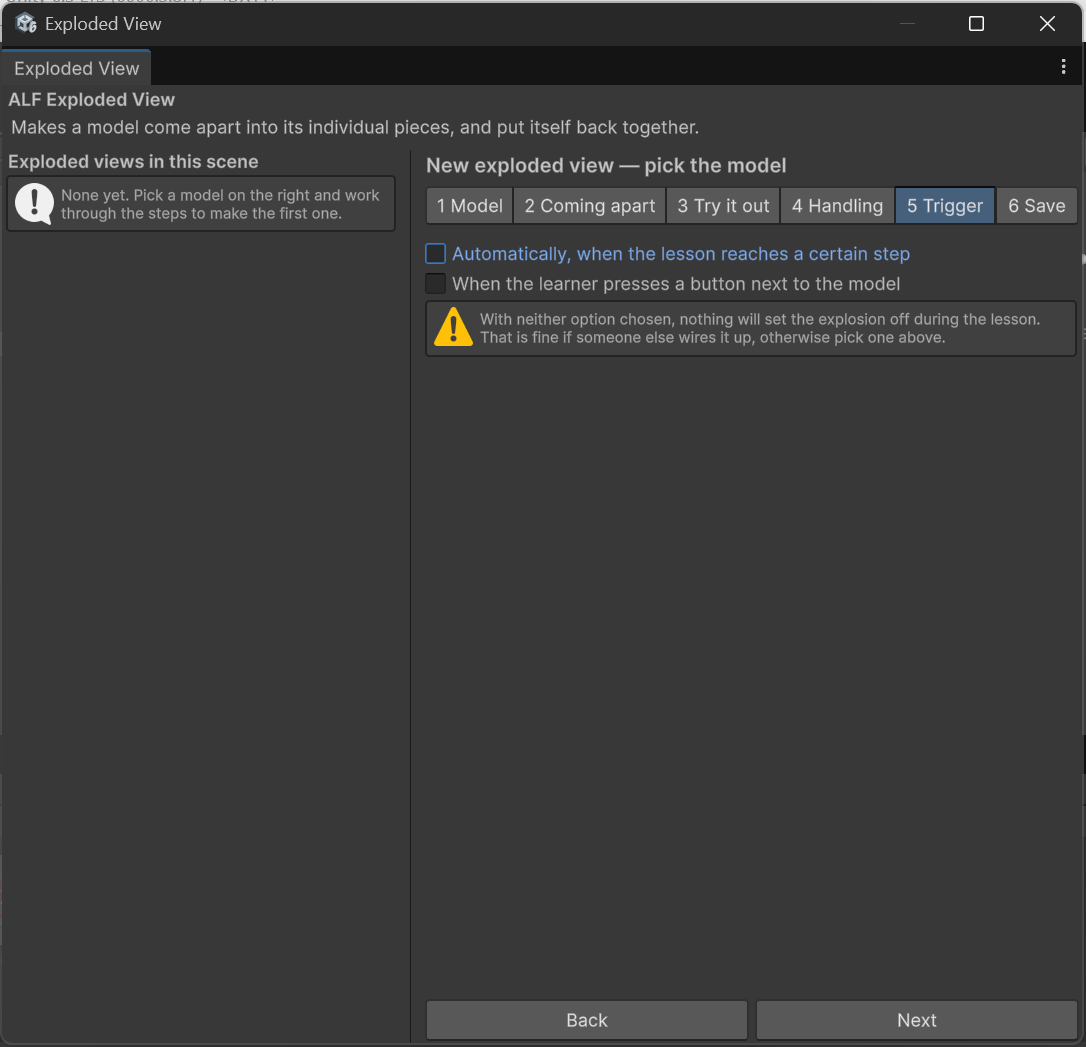This screenshot has width=1086, height=1047.
Task: Click the 'None yet' info message box
Action: click(x=201, y=204)
